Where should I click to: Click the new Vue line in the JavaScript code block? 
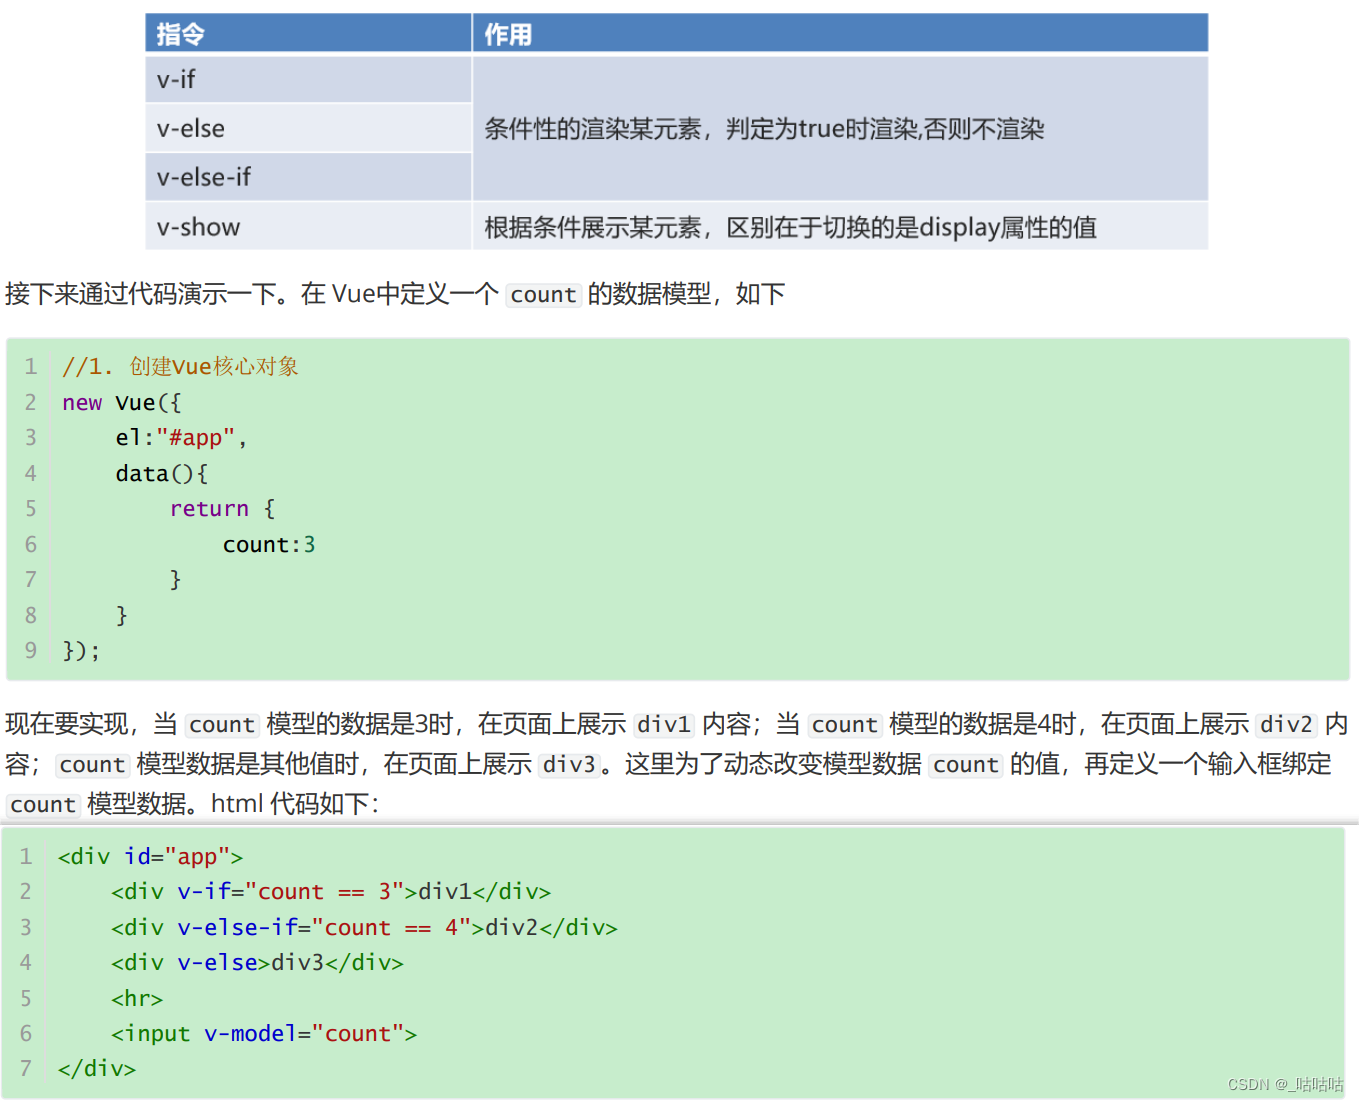120,402
